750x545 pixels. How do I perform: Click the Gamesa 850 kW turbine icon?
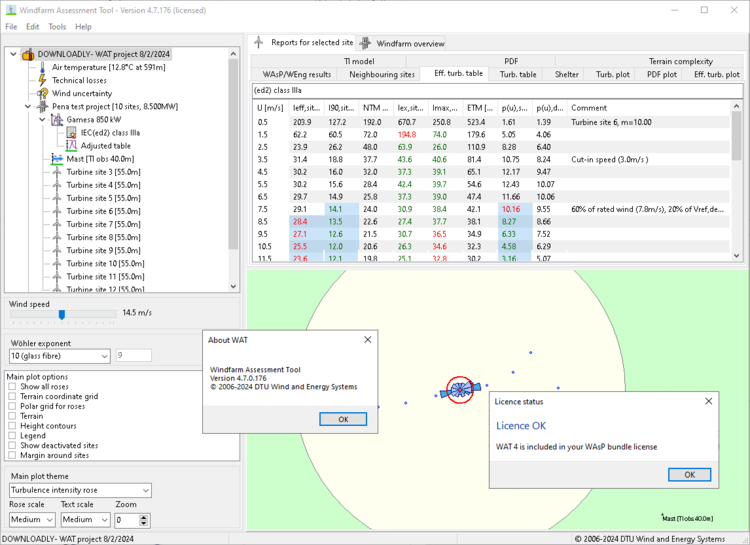pos(58,119)
